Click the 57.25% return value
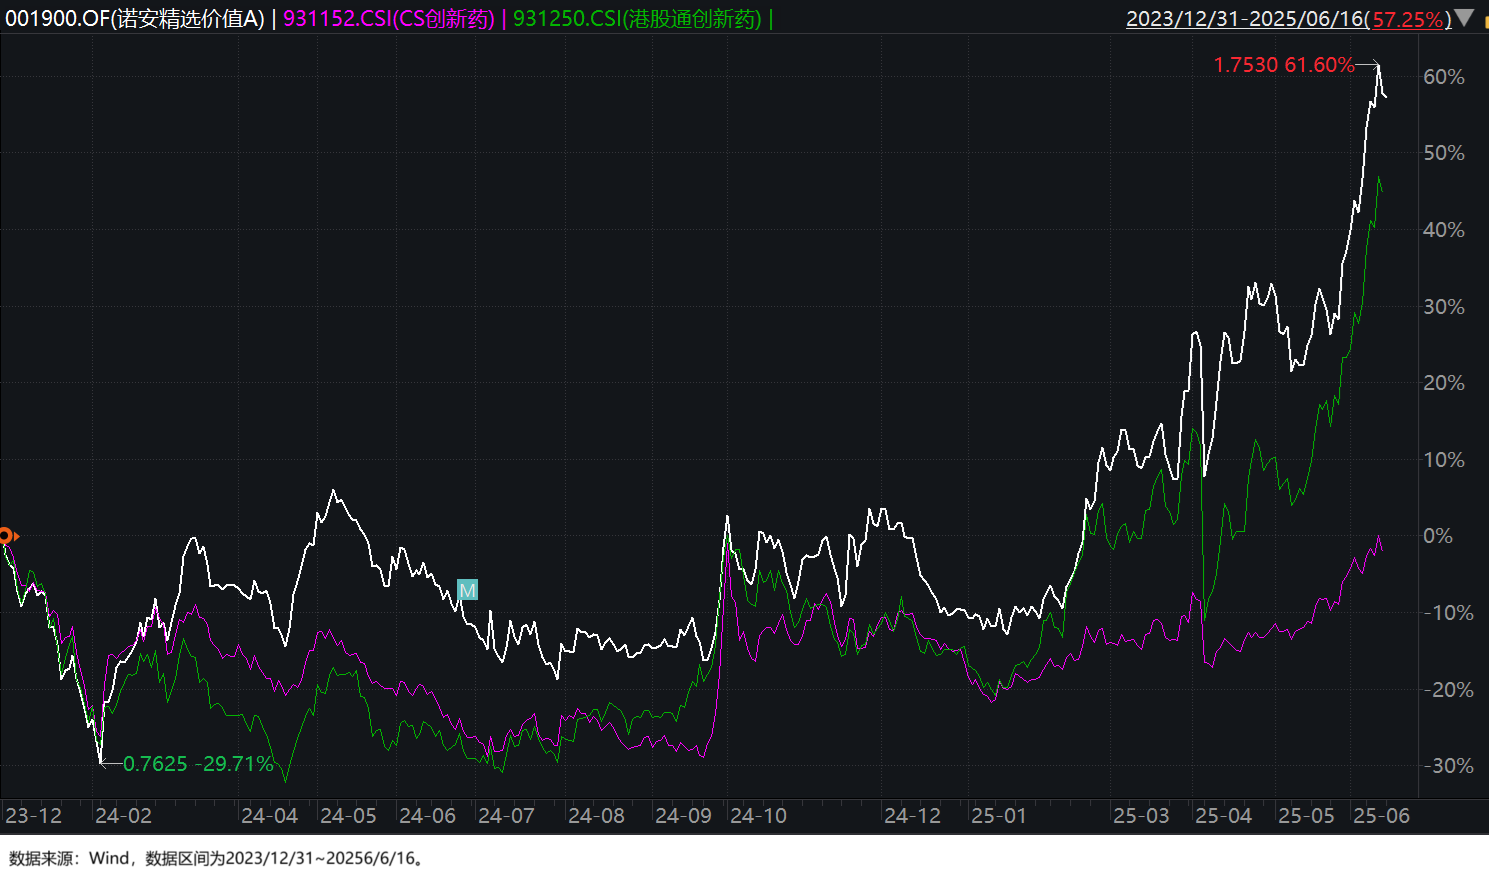Image resolution: width=1489 pixels, height=888 pixels. tap(1408, 19)
